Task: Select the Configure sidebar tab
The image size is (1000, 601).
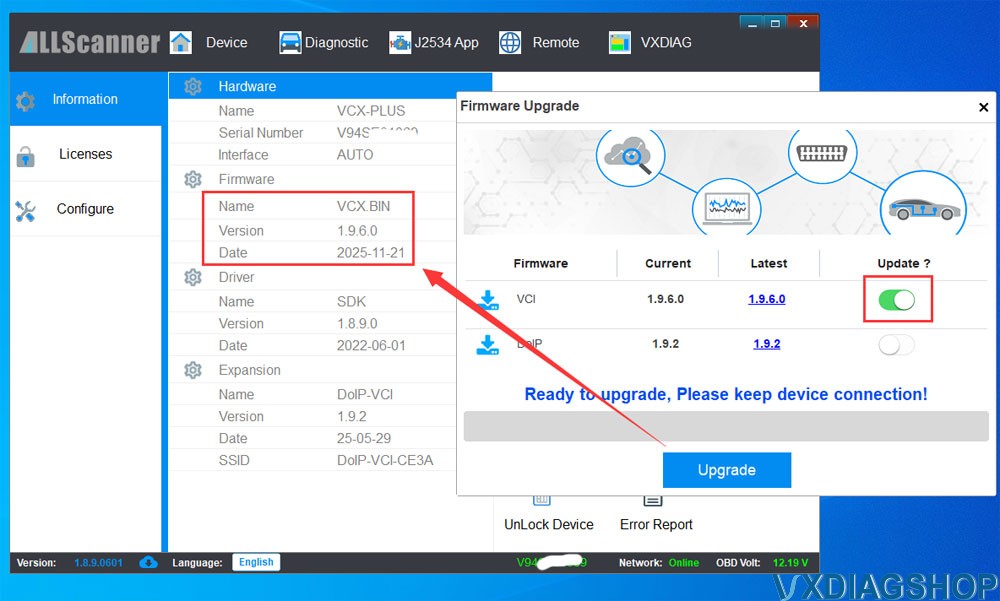Action: point(85,209)
